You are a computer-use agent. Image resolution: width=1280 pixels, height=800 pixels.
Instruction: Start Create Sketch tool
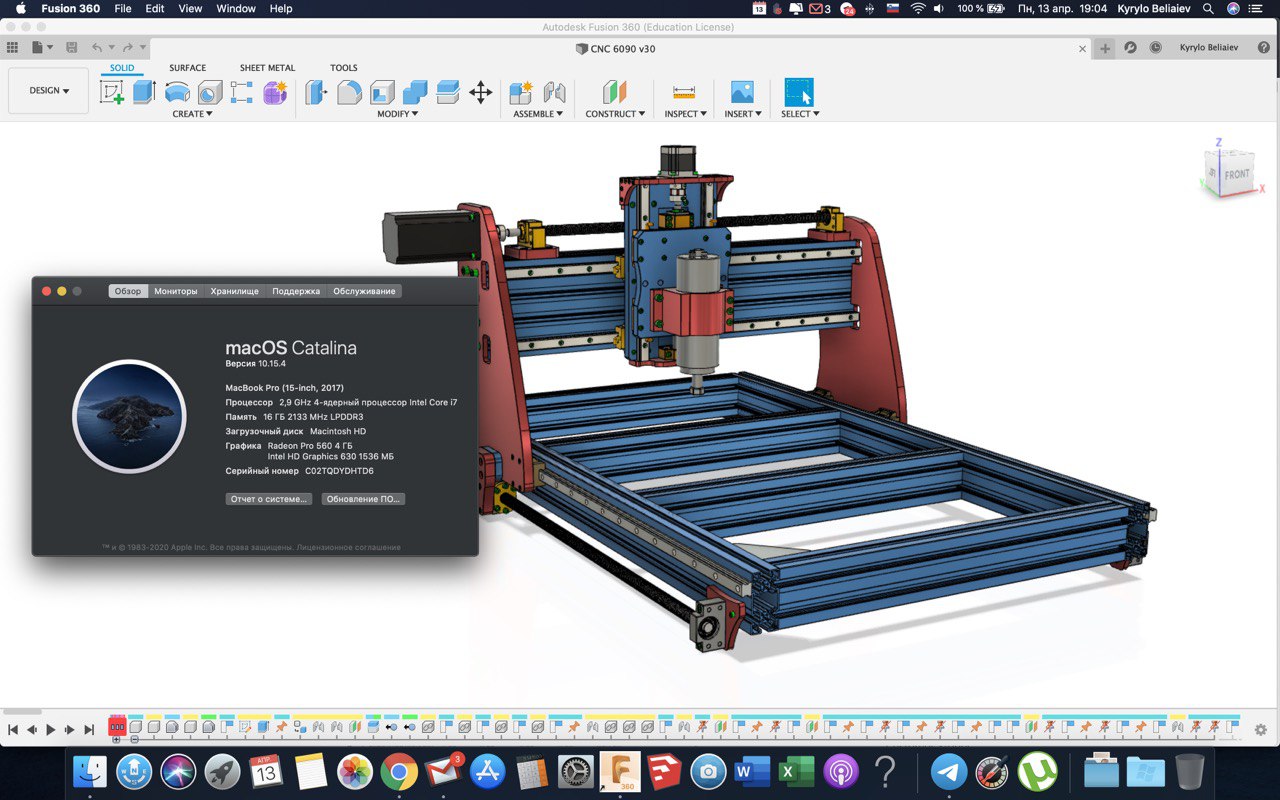[x=112, y=93]
